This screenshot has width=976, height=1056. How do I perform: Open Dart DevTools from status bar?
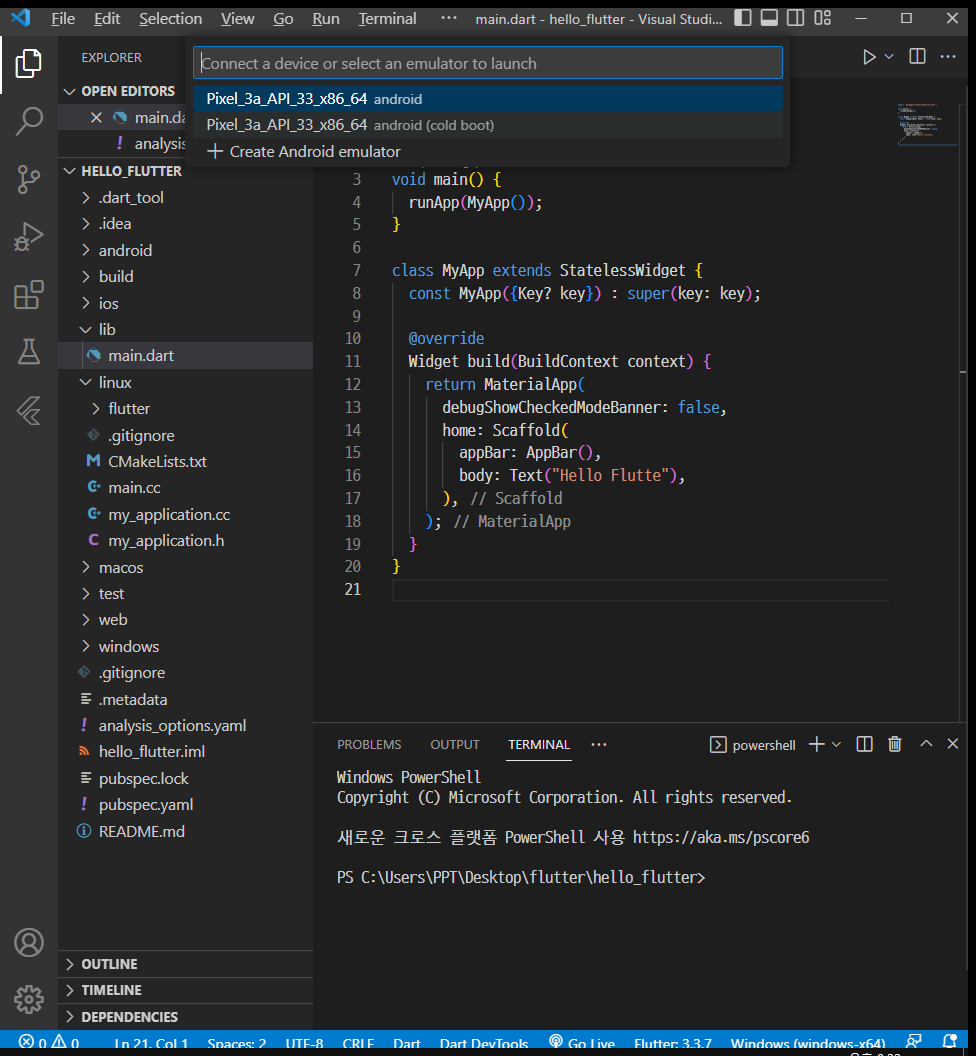(x=484, y=1044)
